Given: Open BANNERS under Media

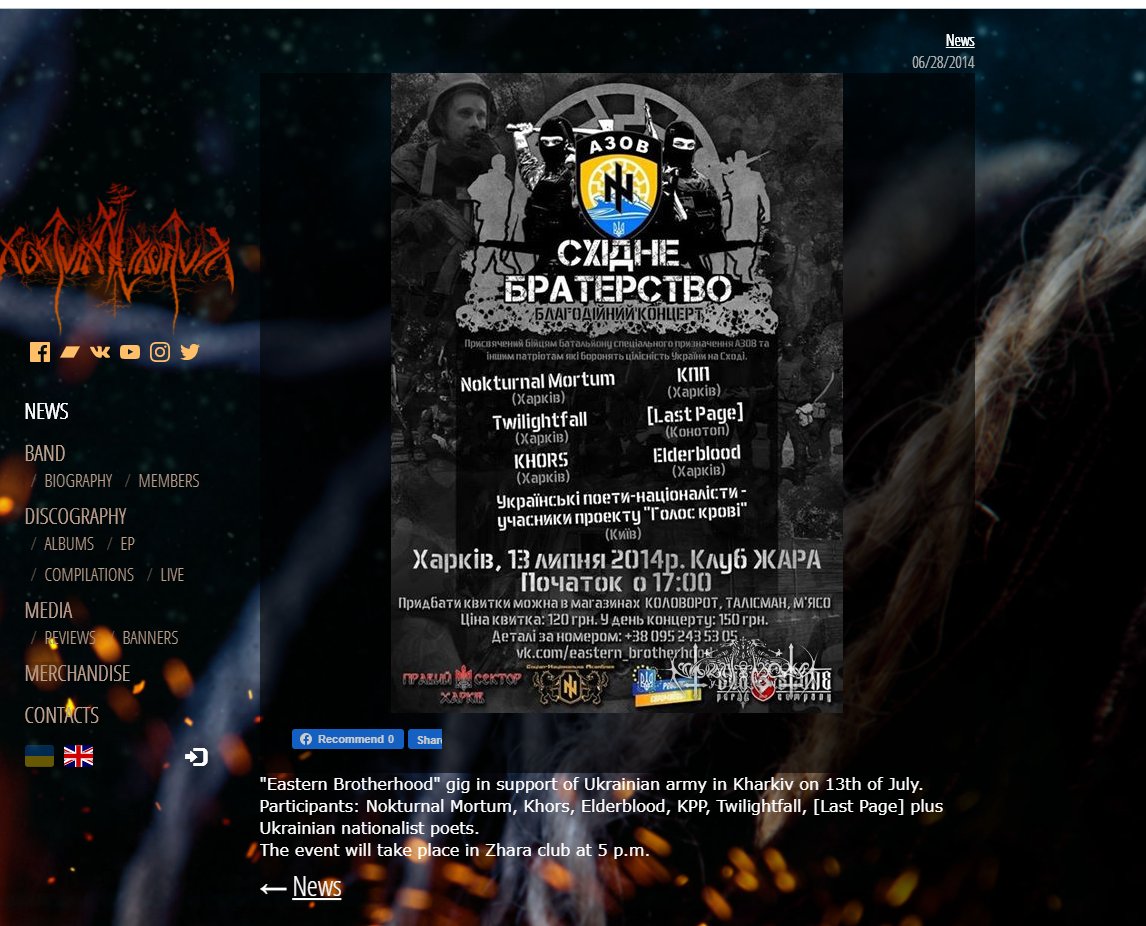Looking at the screenshot, I should 151,638.
